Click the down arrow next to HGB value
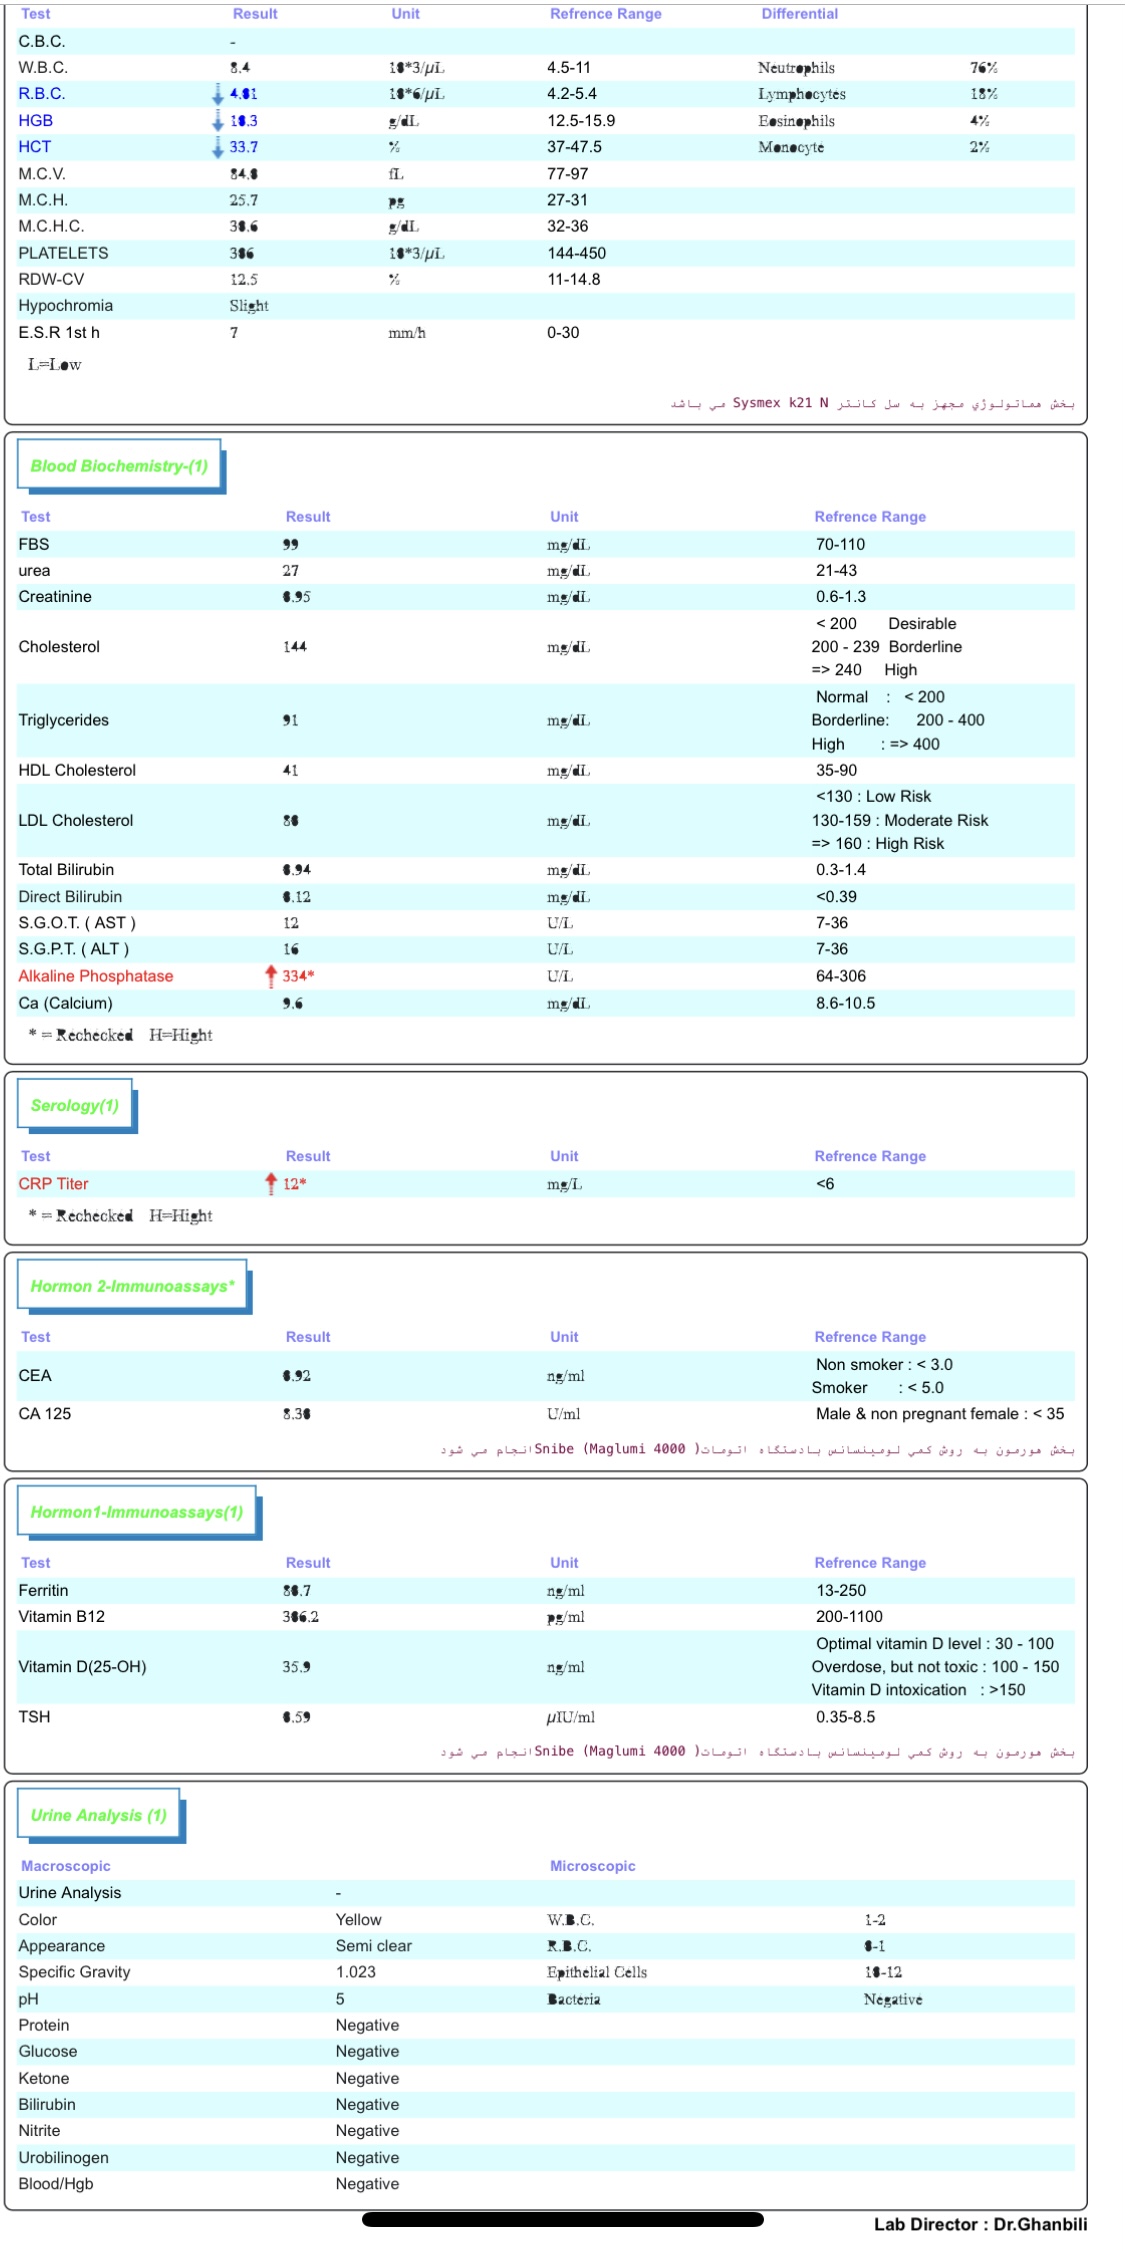The height and width of the screenshot is (2251, 1125). pyautogui.click(x=217, y=121)
